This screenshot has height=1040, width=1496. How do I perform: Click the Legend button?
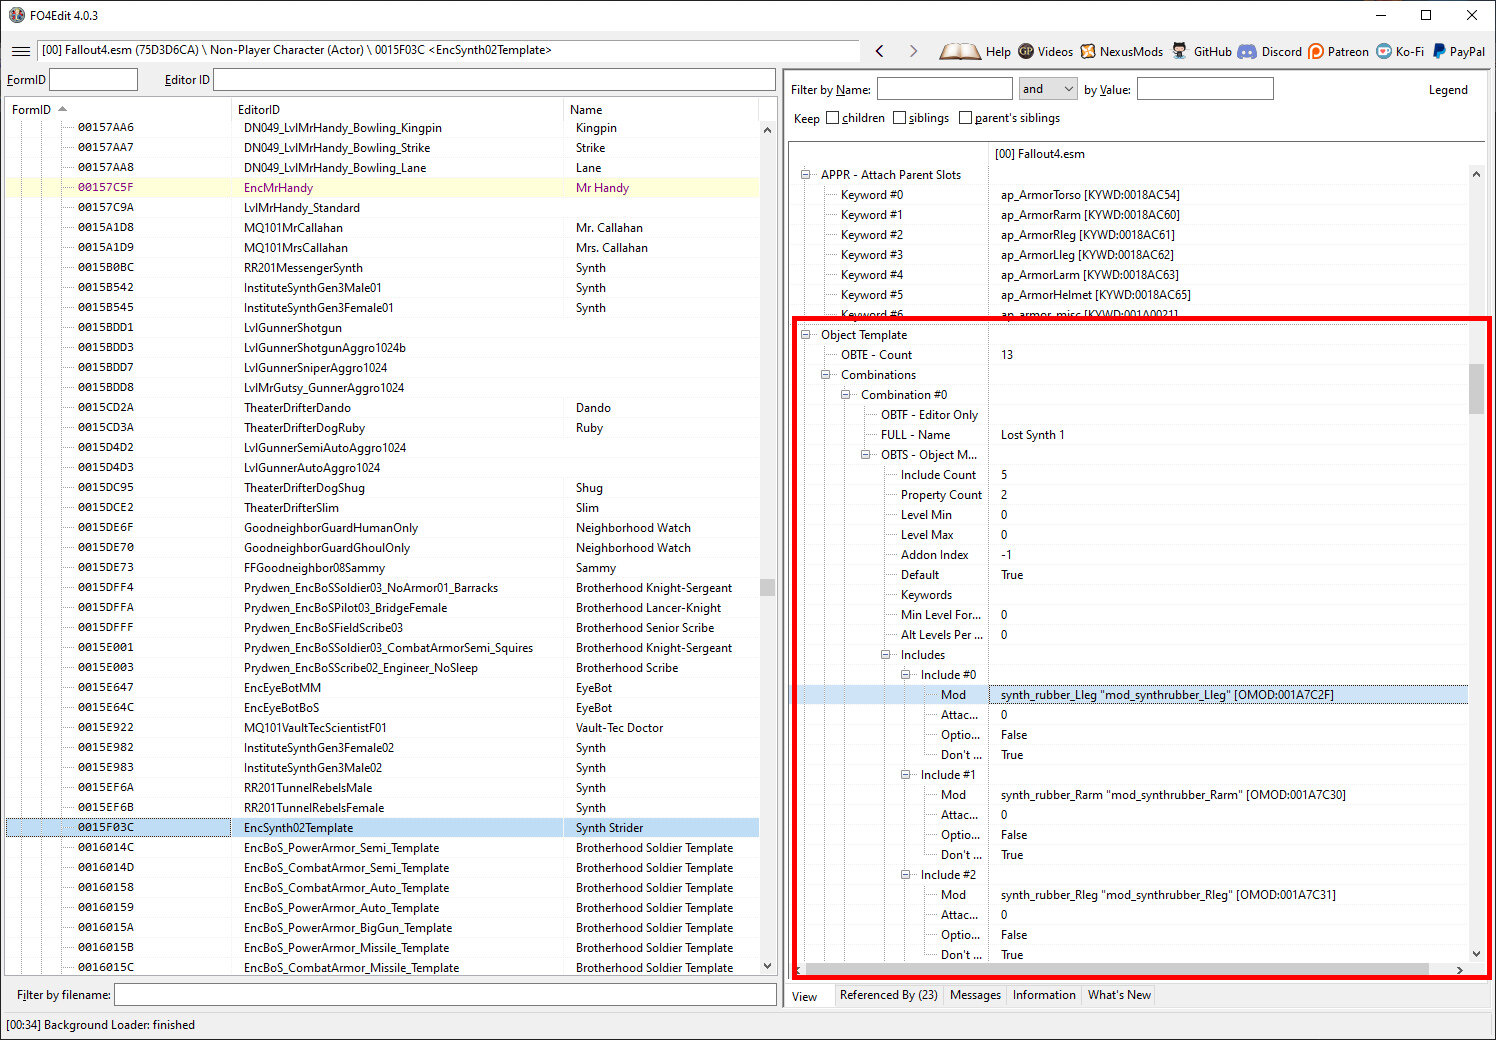pos(1448,90)
